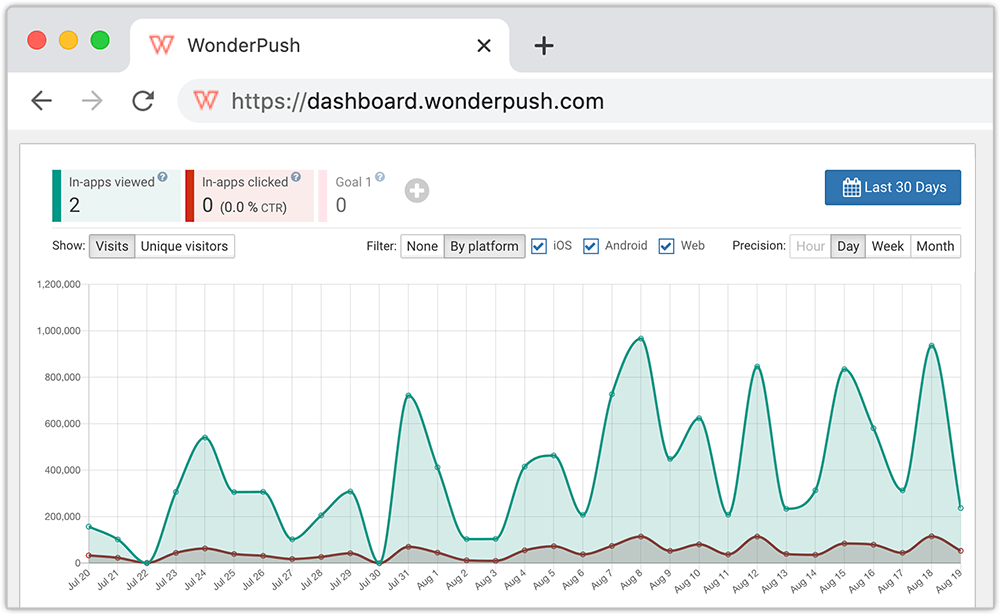Click the macOS yellow minimize button
Image resolution: width=1000 pixels, height=615 pixels.
68,40
